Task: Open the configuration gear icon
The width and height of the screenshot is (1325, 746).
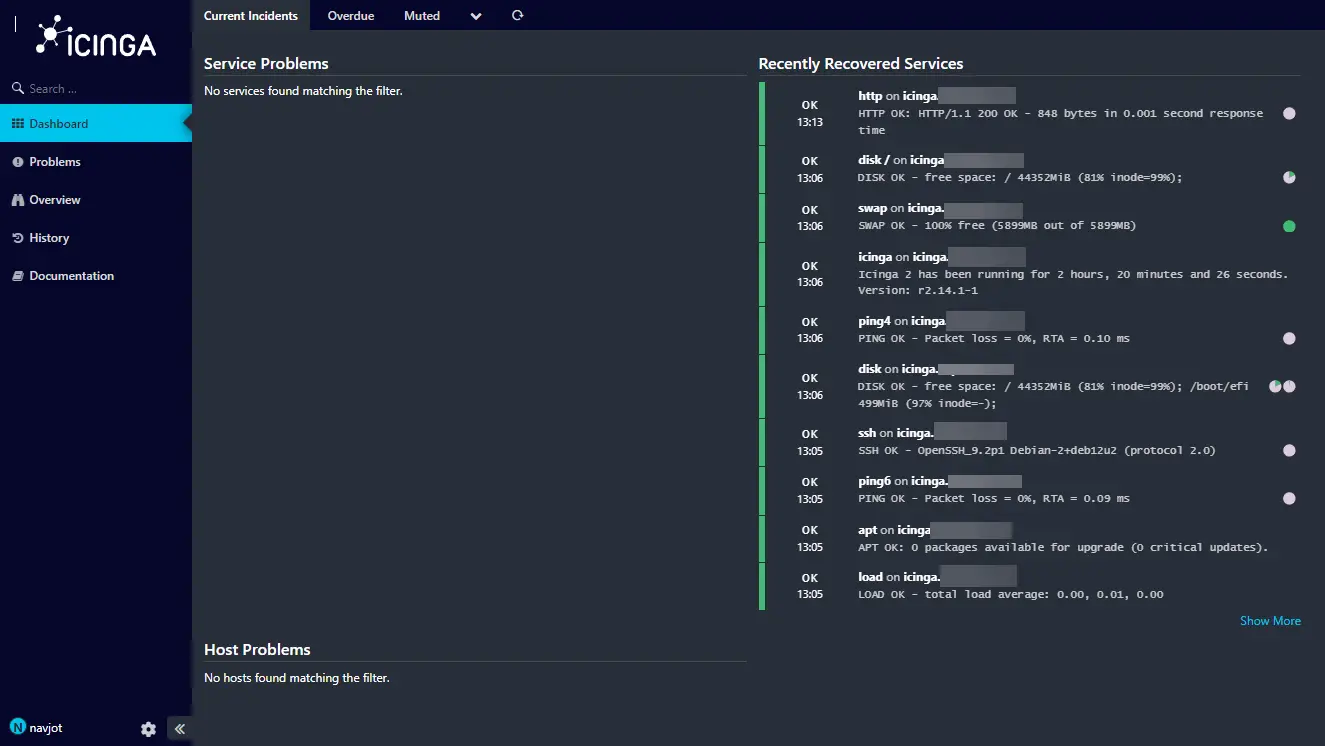Action: [148, 729]
